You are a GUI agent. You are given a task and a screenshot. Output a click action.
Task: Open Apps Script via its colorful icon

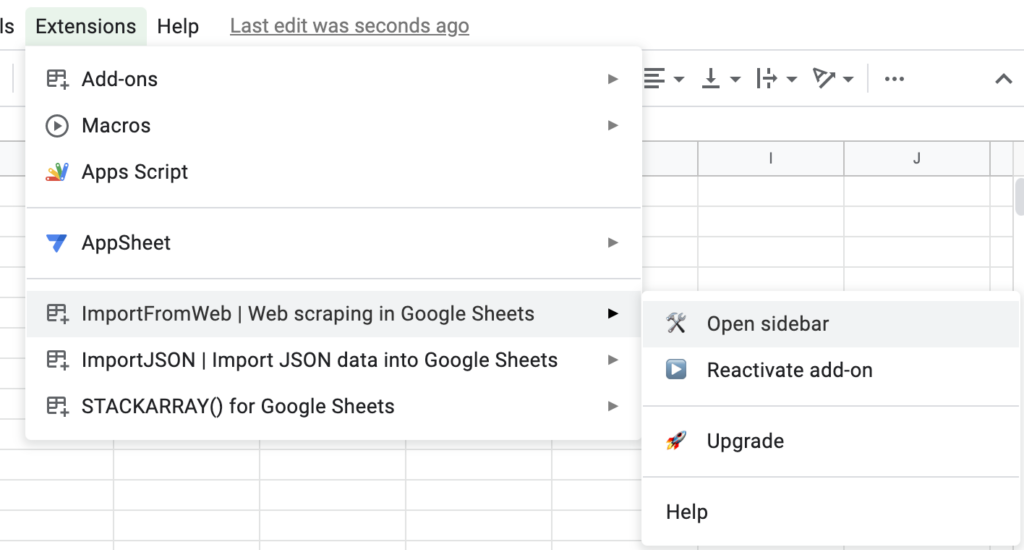[57, 172]
